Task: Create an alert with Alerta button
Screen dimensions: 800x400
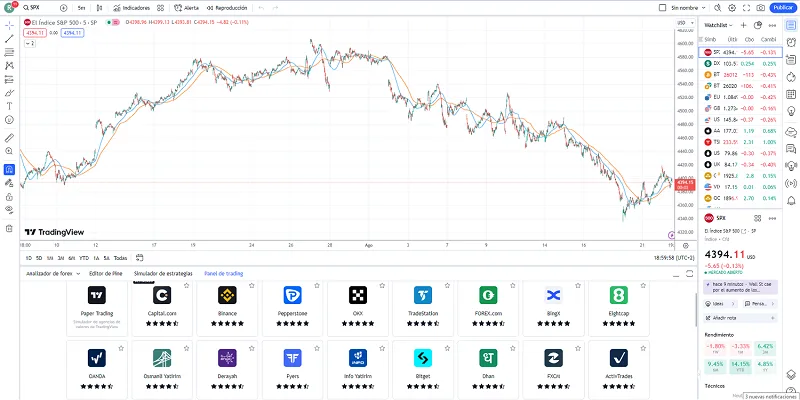Action: pos(187,8)
